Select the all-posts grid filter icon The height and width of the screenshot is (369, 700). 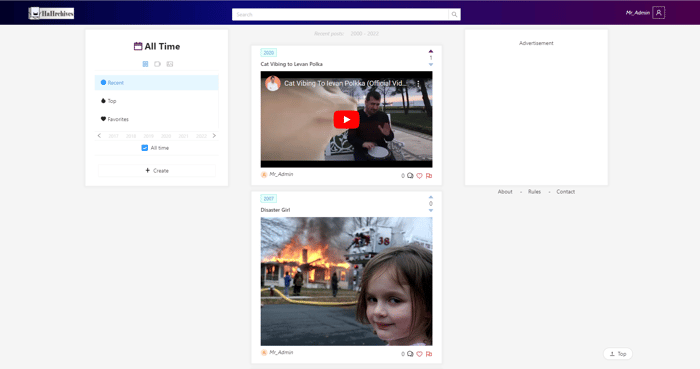coord(145,64)
